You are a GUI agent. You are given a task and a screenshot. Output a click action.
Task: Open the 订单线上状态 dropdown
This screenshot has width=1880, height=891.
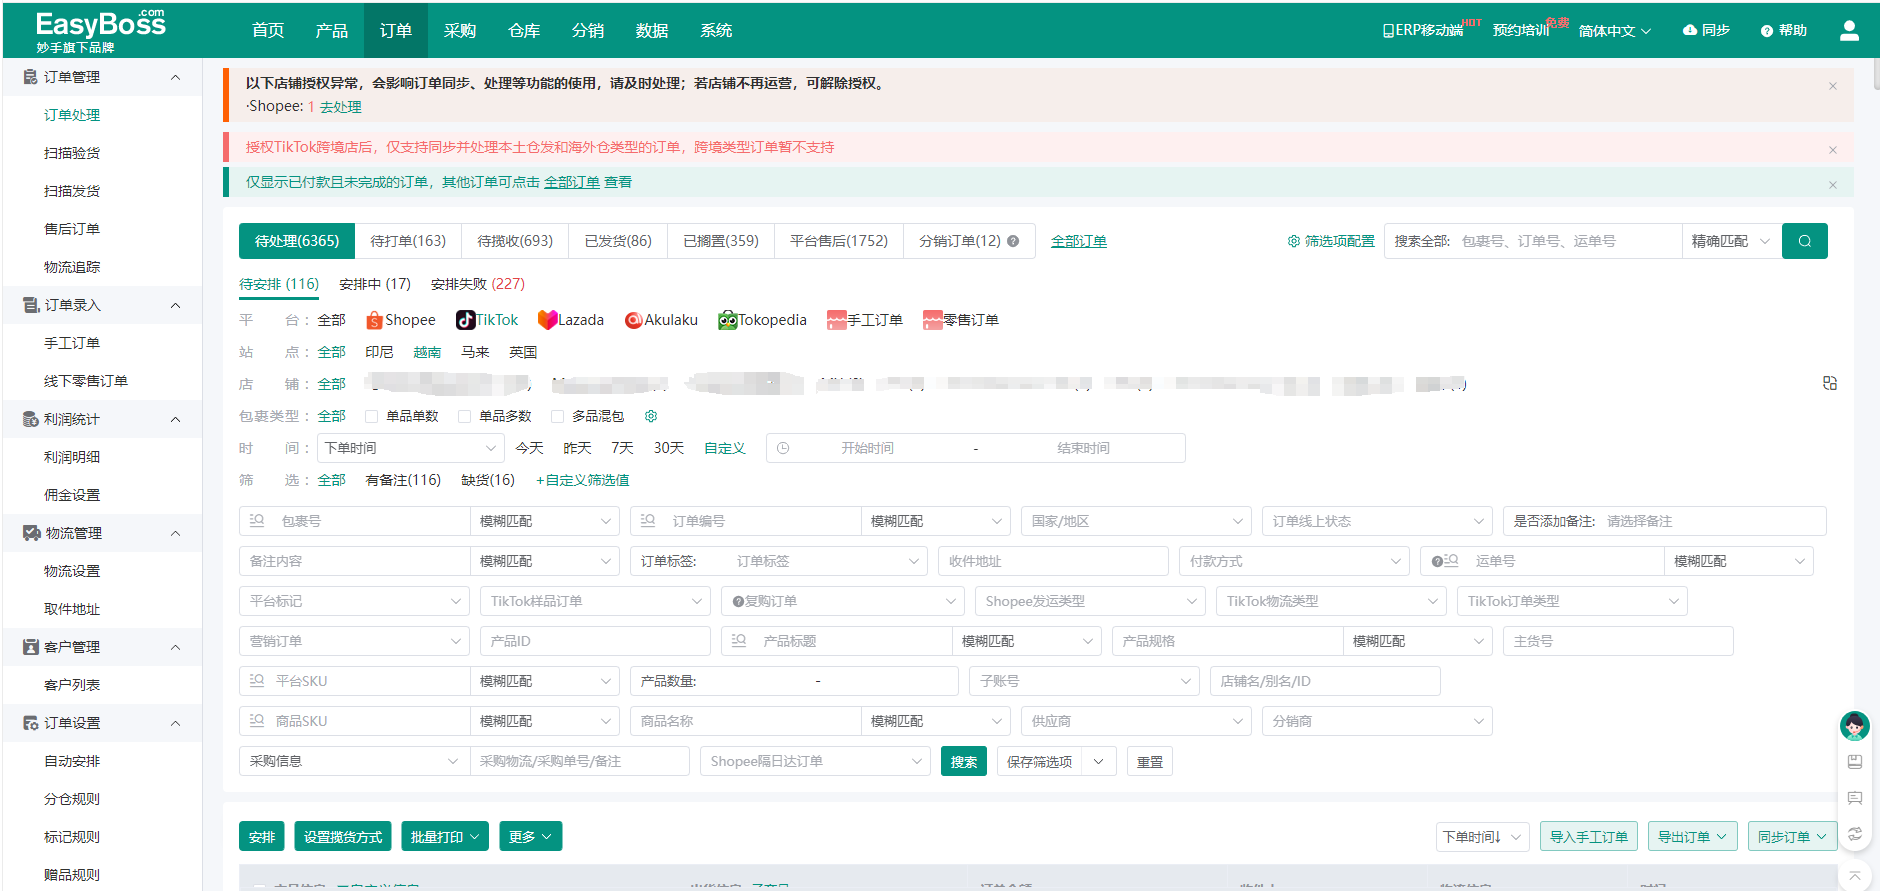point(1377,521)
